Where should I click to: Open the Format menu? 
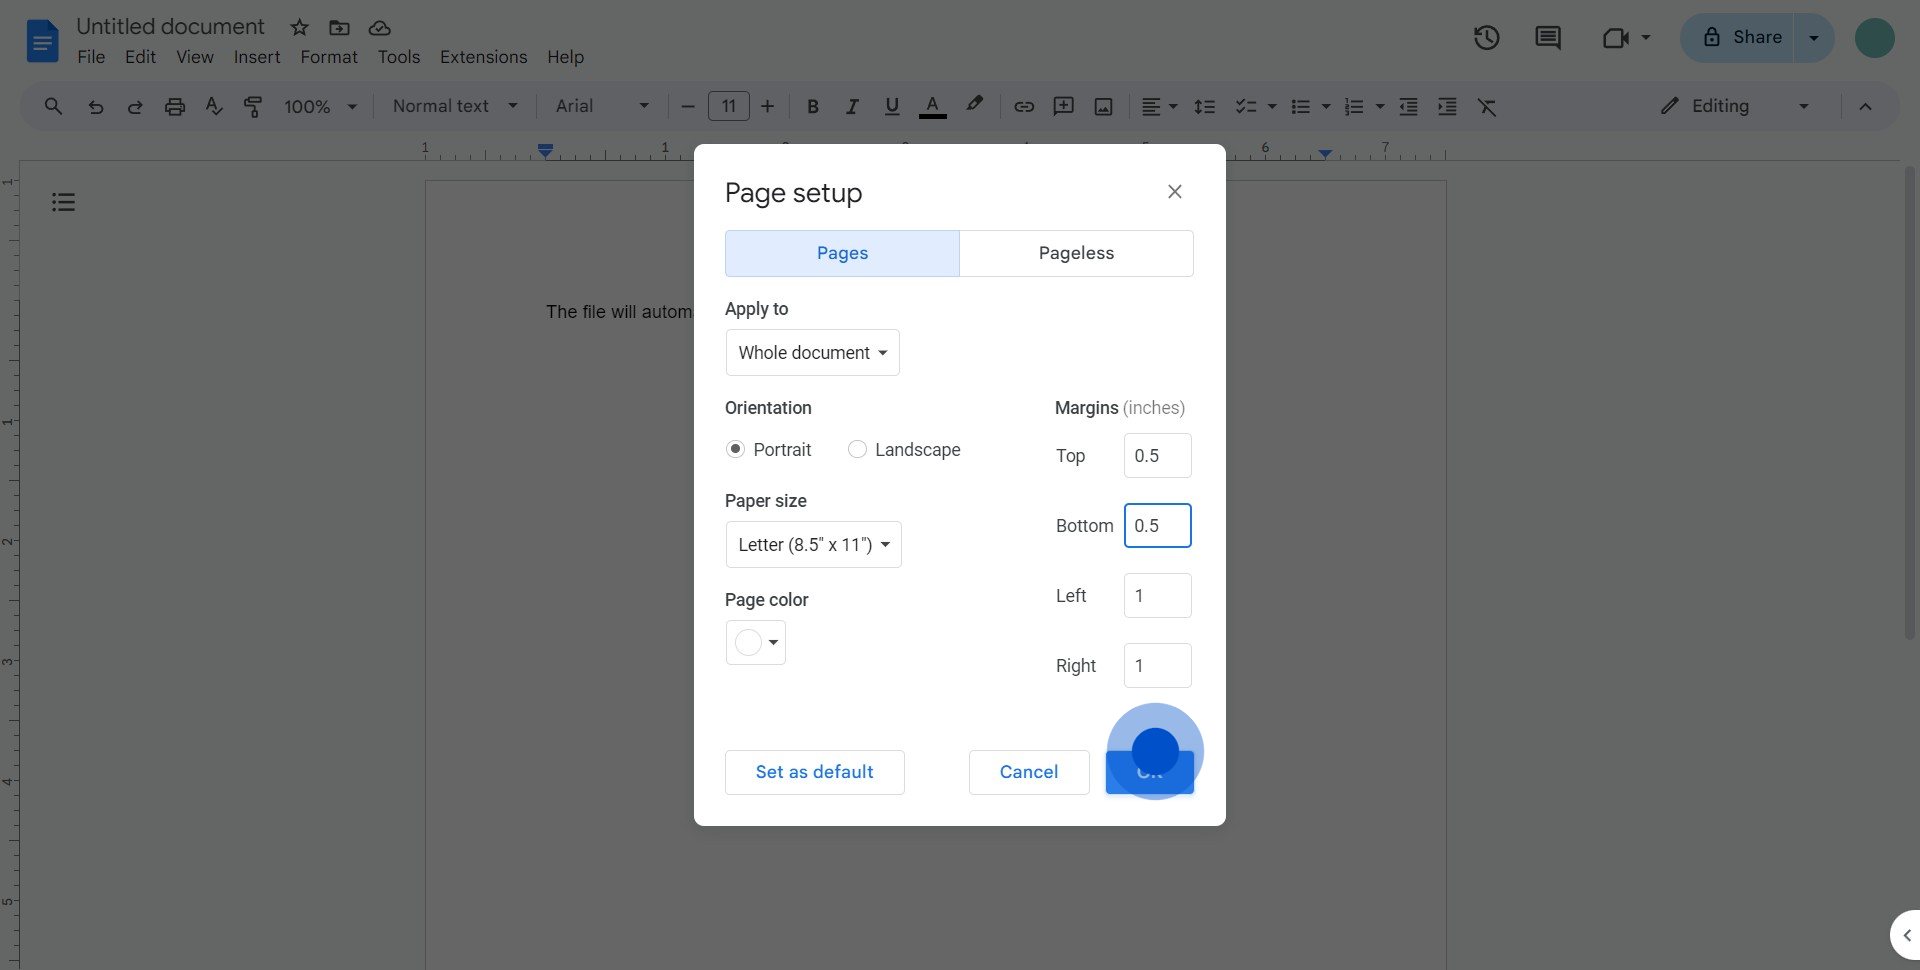point(328,57)
